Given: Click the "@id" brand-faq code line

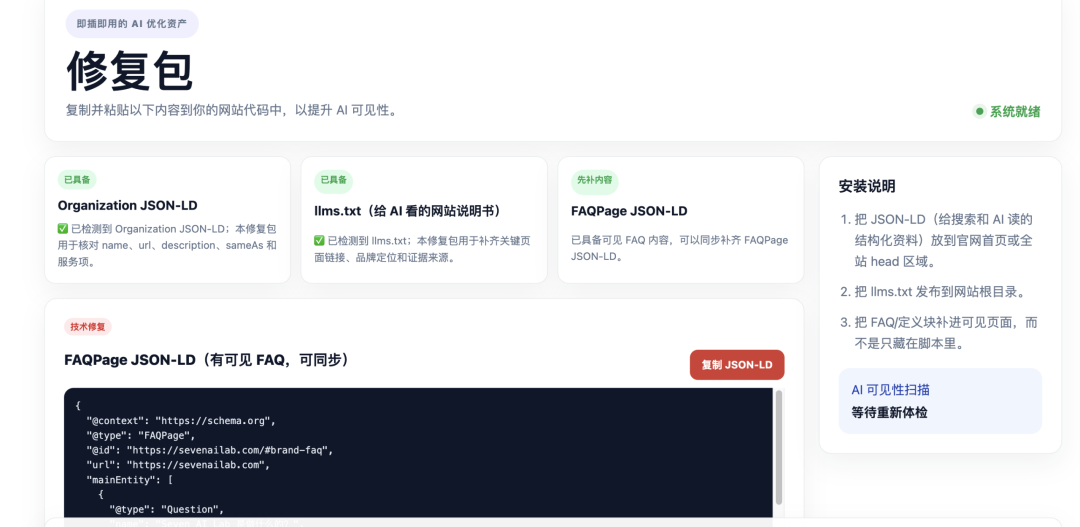Looking at the screenshot, I should coord(209,451).
